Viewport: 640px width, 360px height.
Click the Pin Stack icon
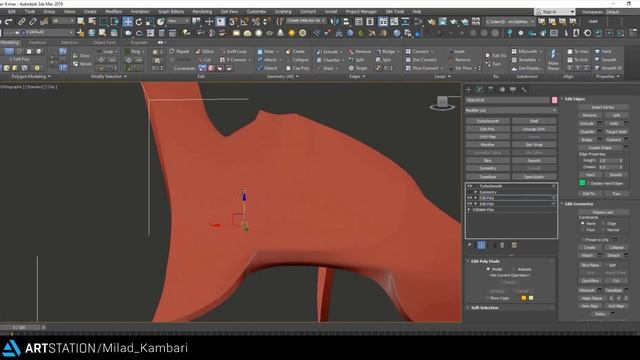tap(470, 245)
